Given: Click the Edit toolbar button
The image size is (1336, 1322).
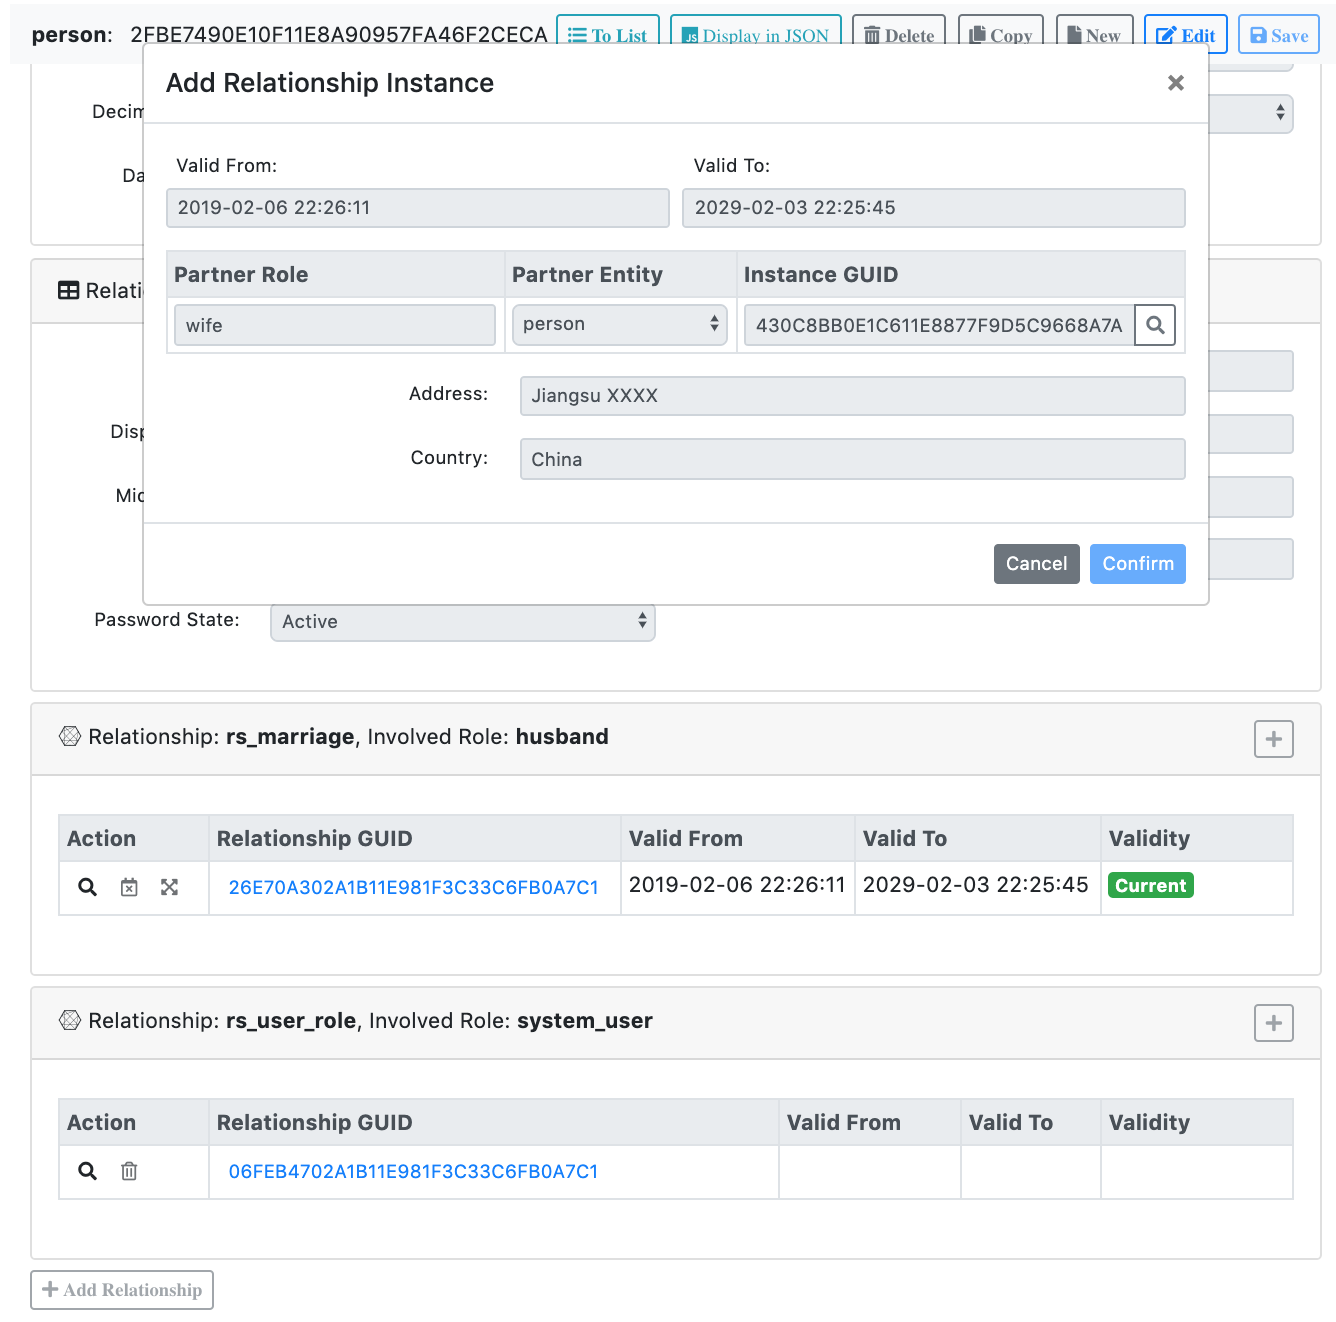Looking at the screenshot, I should coord(1185,35).
